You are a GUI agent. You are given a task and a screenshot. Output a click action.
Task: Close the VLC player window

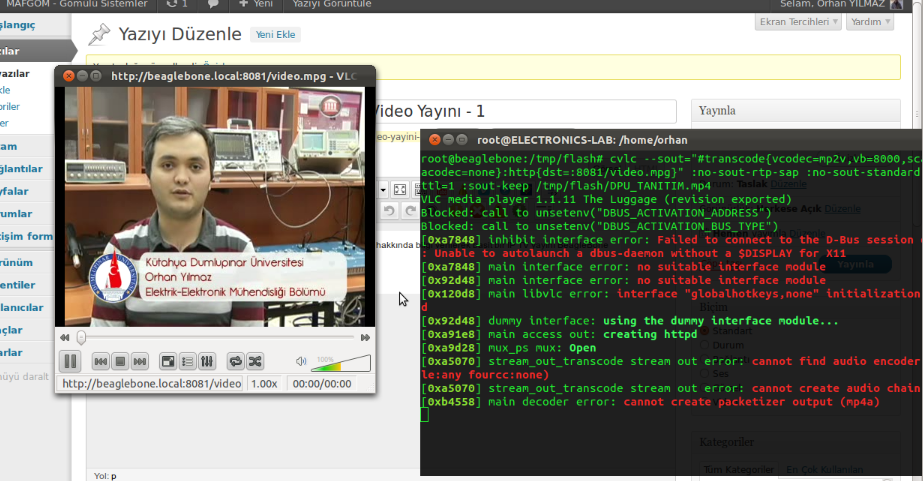[x=68, y=76]
